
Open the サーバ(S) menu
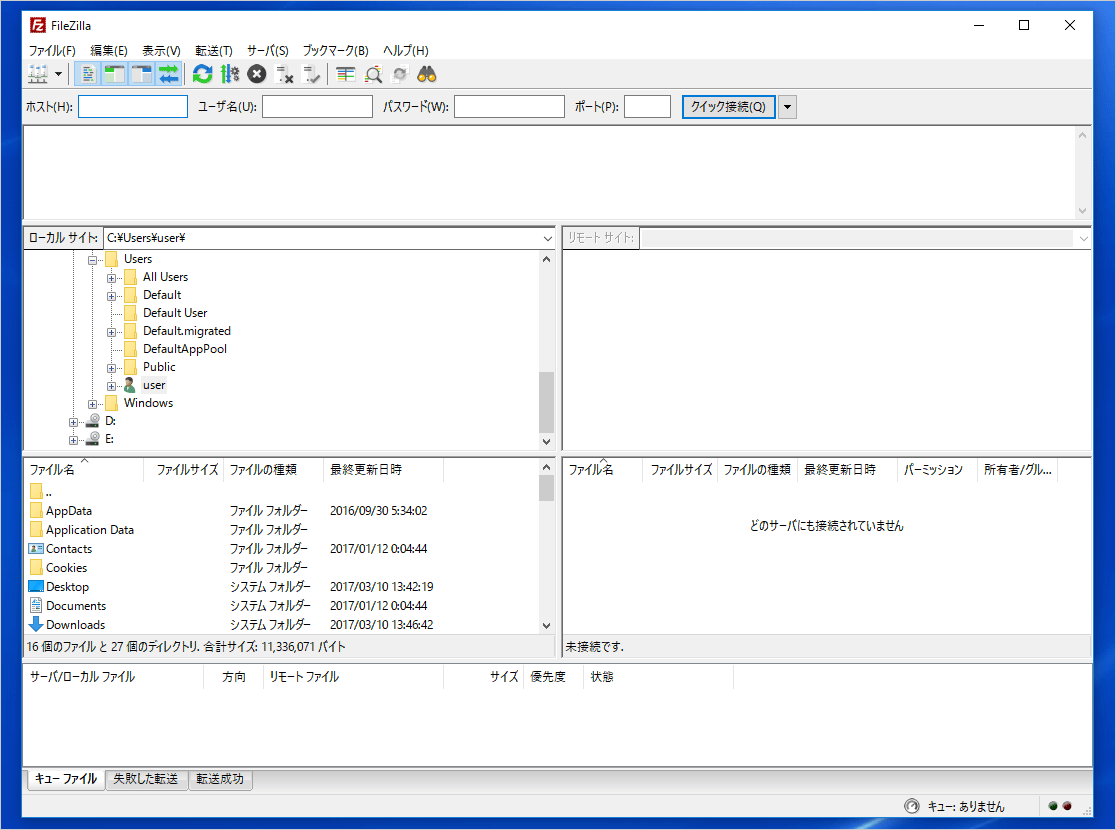pyautogui.click(x=268, y=51)
